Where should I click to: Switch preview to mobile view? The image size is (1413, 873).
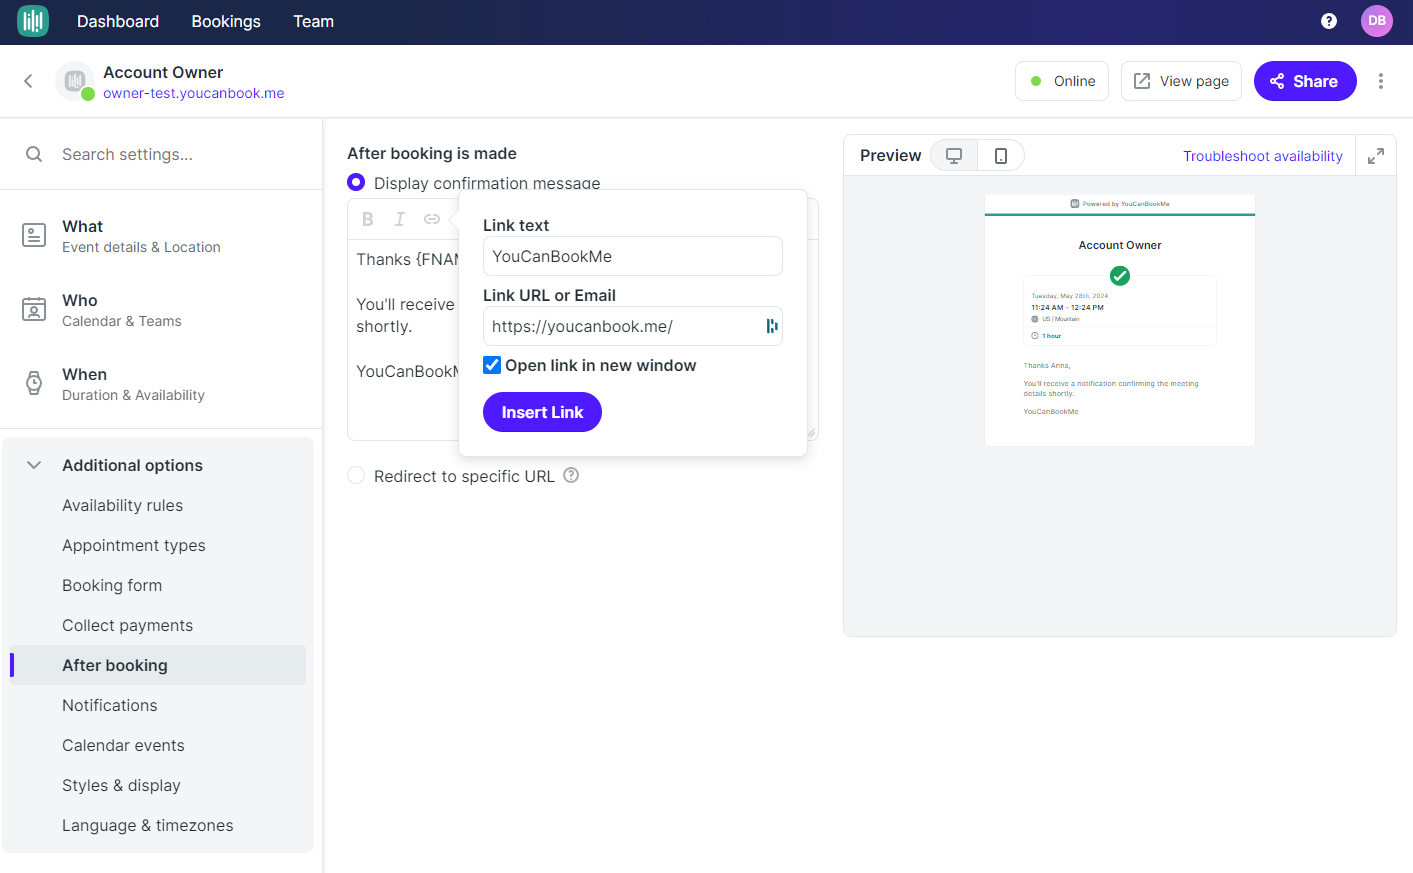[x=1000, y=155]
